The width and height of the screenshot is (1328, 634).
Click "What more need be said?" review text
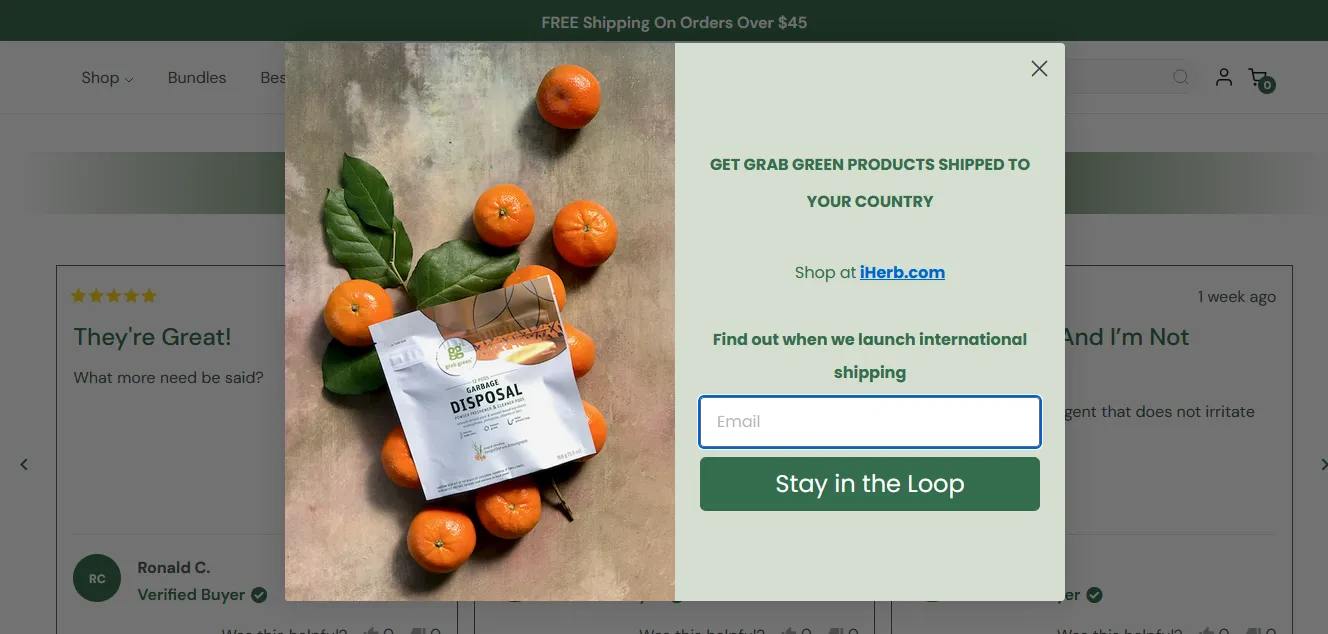click(x=169, y=378)
